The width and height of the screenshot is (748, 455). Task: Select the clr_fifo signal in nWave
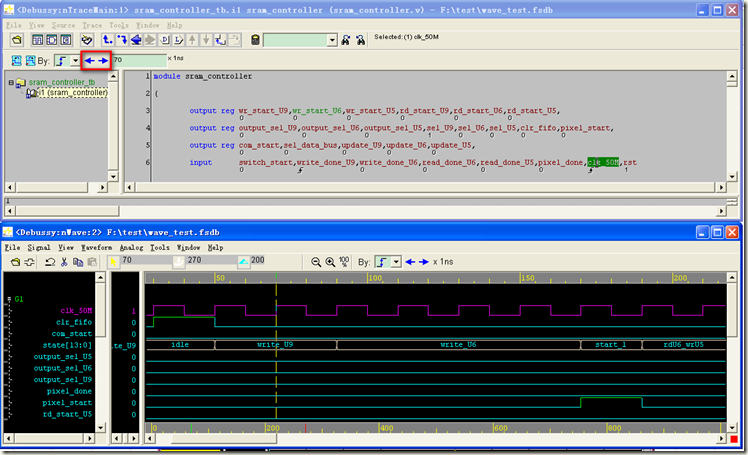74,322
